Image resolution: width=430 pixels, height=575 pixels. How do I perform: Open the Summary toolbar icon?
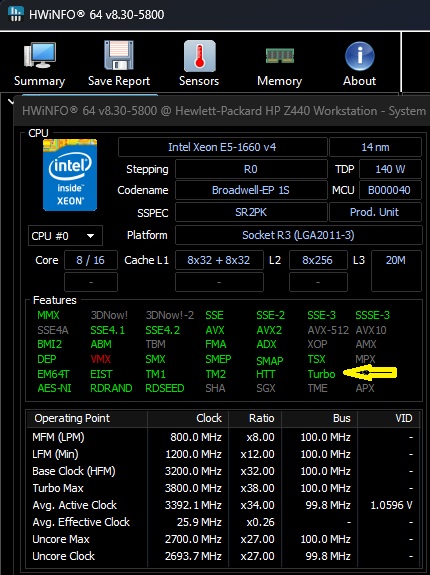[x=40, y=56]
